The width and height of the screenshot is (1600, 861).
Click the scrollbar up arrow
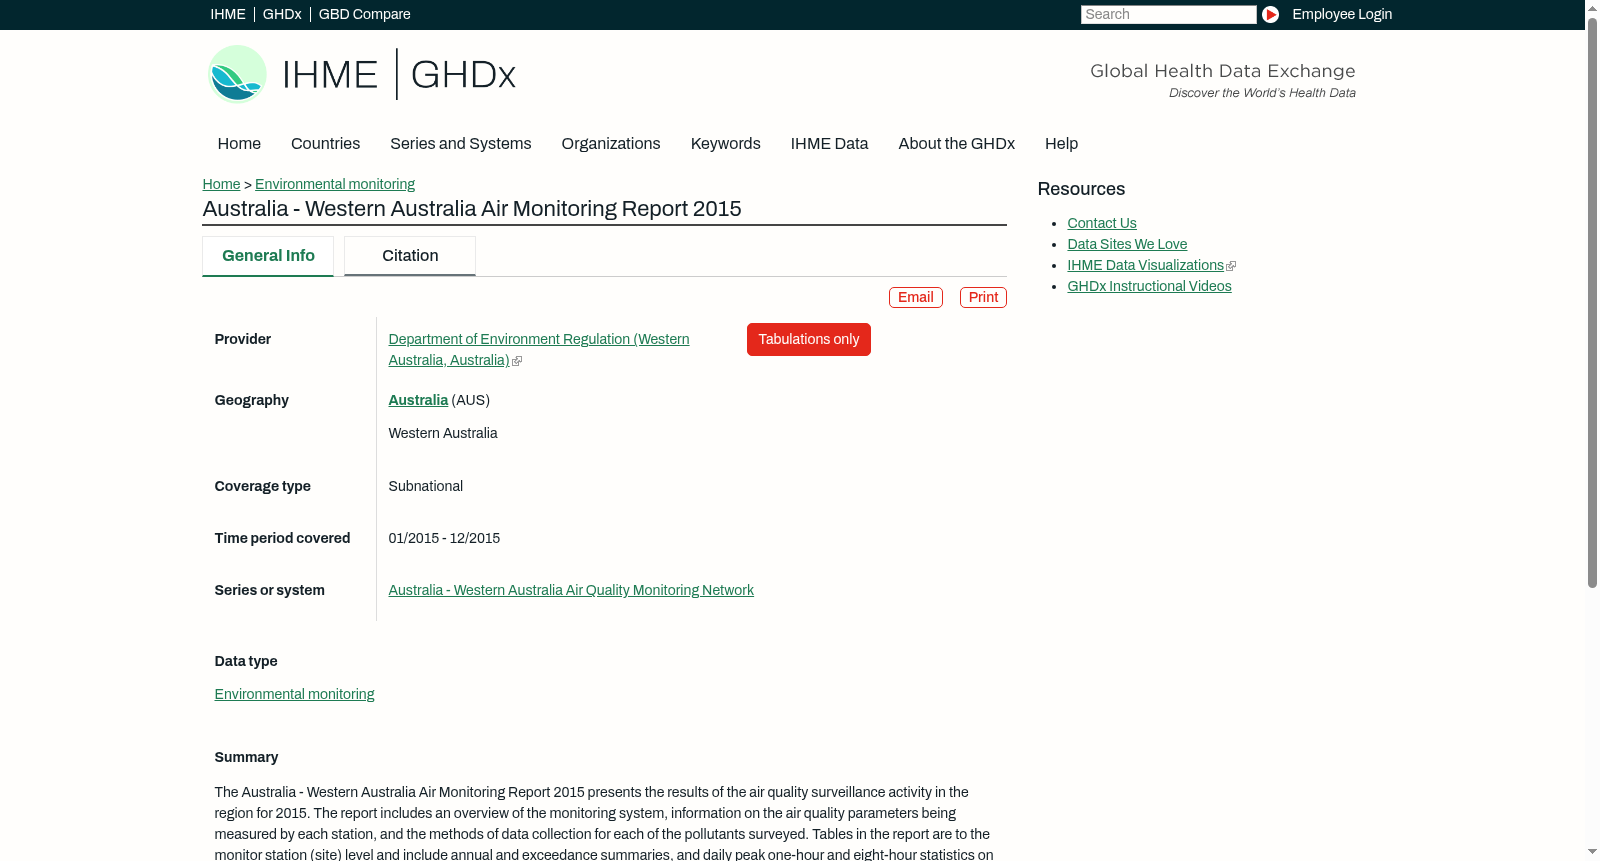pyautogui.click(x=1592, y=7)
